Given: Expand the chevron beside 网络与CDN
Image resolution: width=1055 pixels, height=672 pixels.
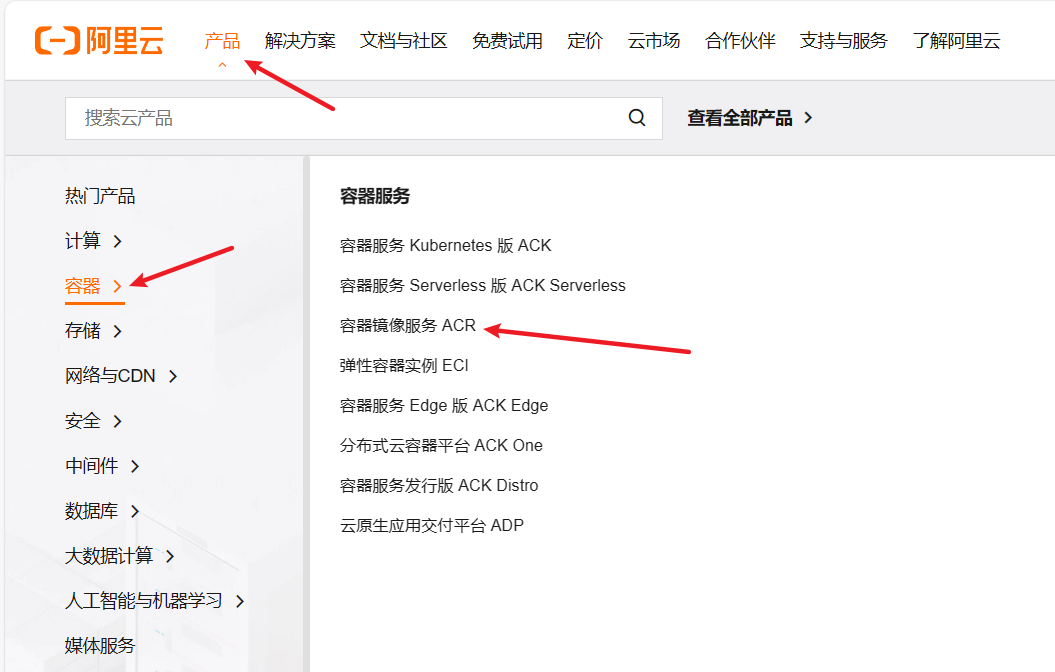Looking at the screenshot, I should coord(173,376).
